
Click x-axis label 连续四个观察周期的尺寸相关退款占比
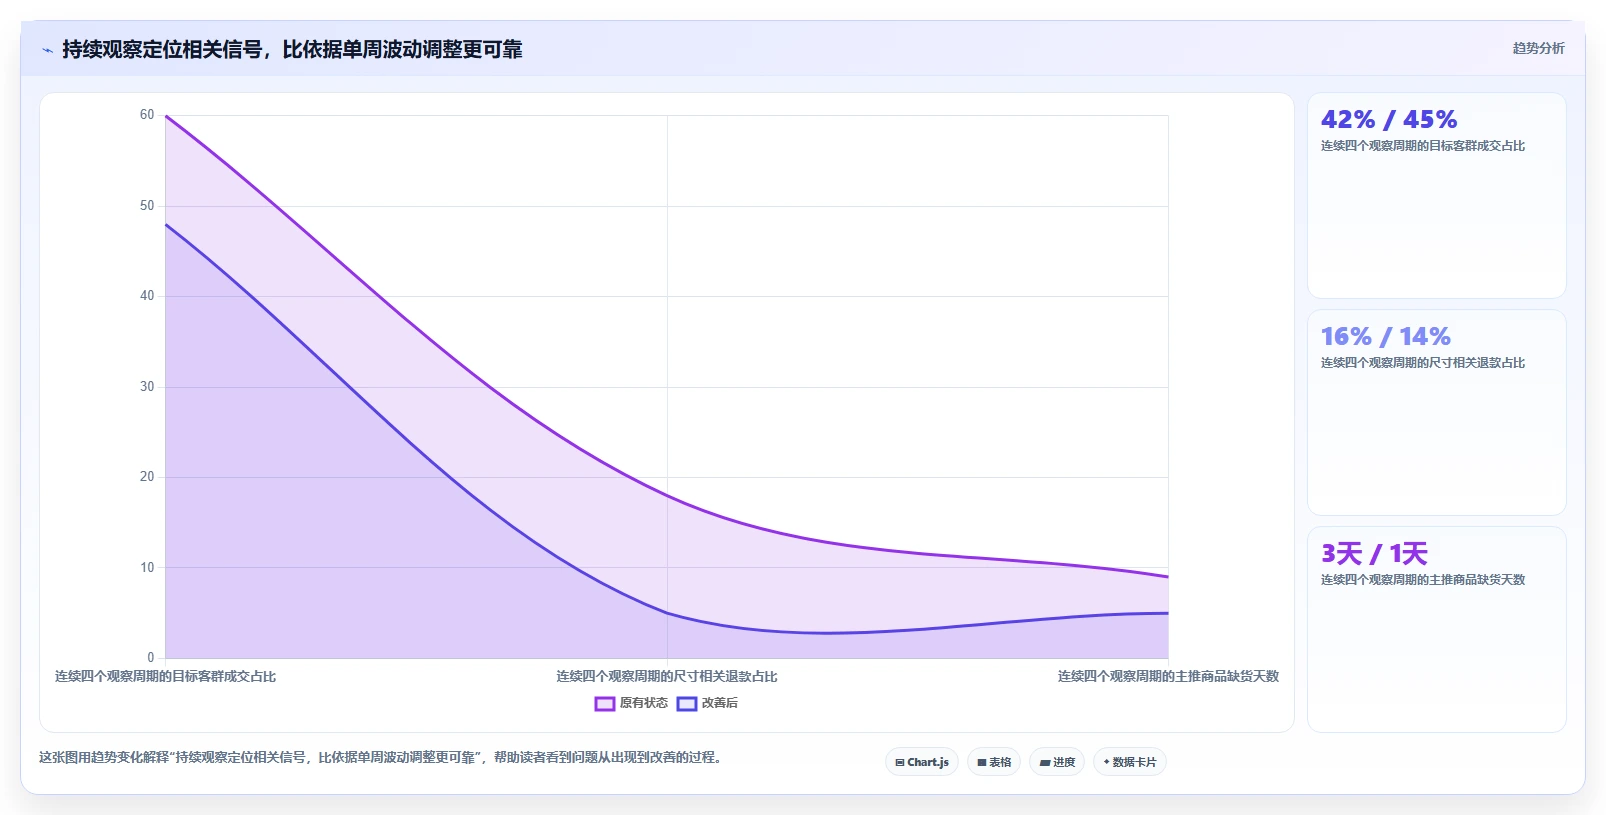click(x=667, y=677)
